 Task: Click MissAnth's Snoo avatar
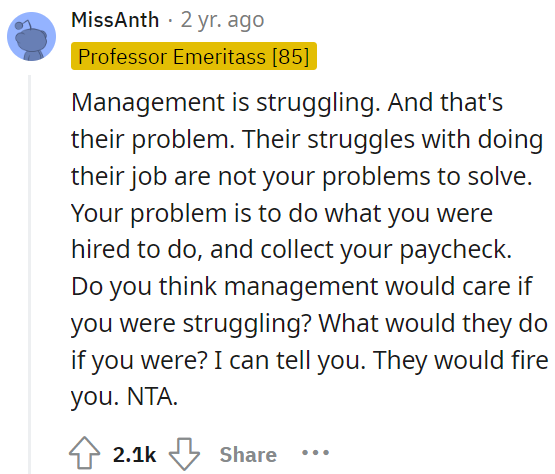32,36
